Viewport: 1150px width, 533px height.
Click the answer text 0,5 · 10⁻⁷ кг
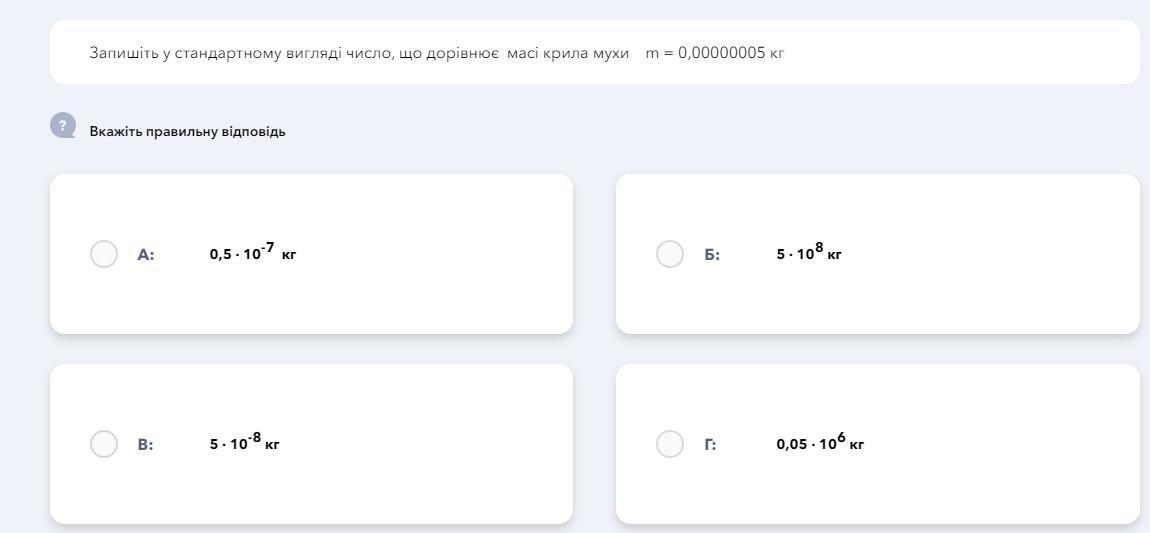click(x=252, y=253)
